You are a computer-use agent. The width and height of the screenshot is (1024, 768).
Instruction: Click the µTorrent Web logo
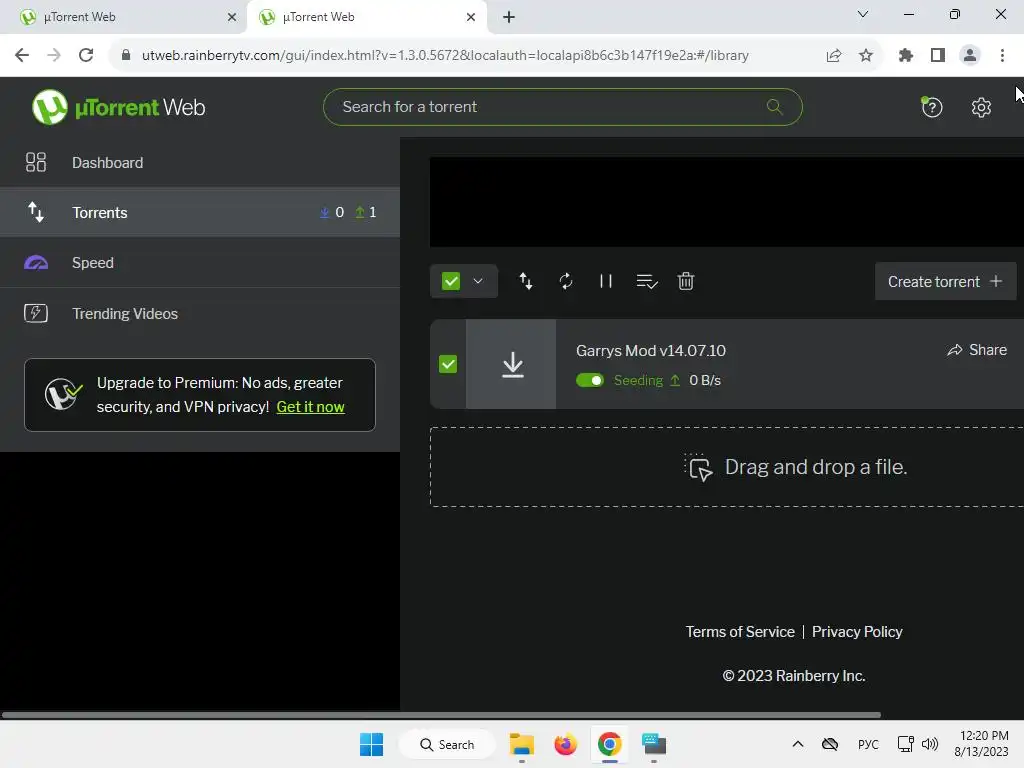(x=118, y=107)
